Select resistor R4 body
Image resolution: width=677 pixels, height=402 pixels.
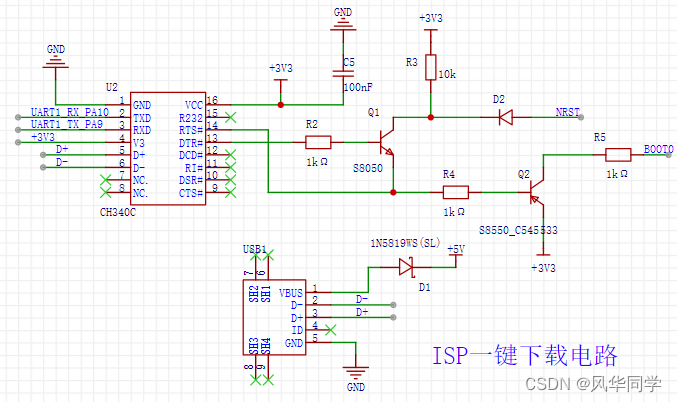pos(456,192)
